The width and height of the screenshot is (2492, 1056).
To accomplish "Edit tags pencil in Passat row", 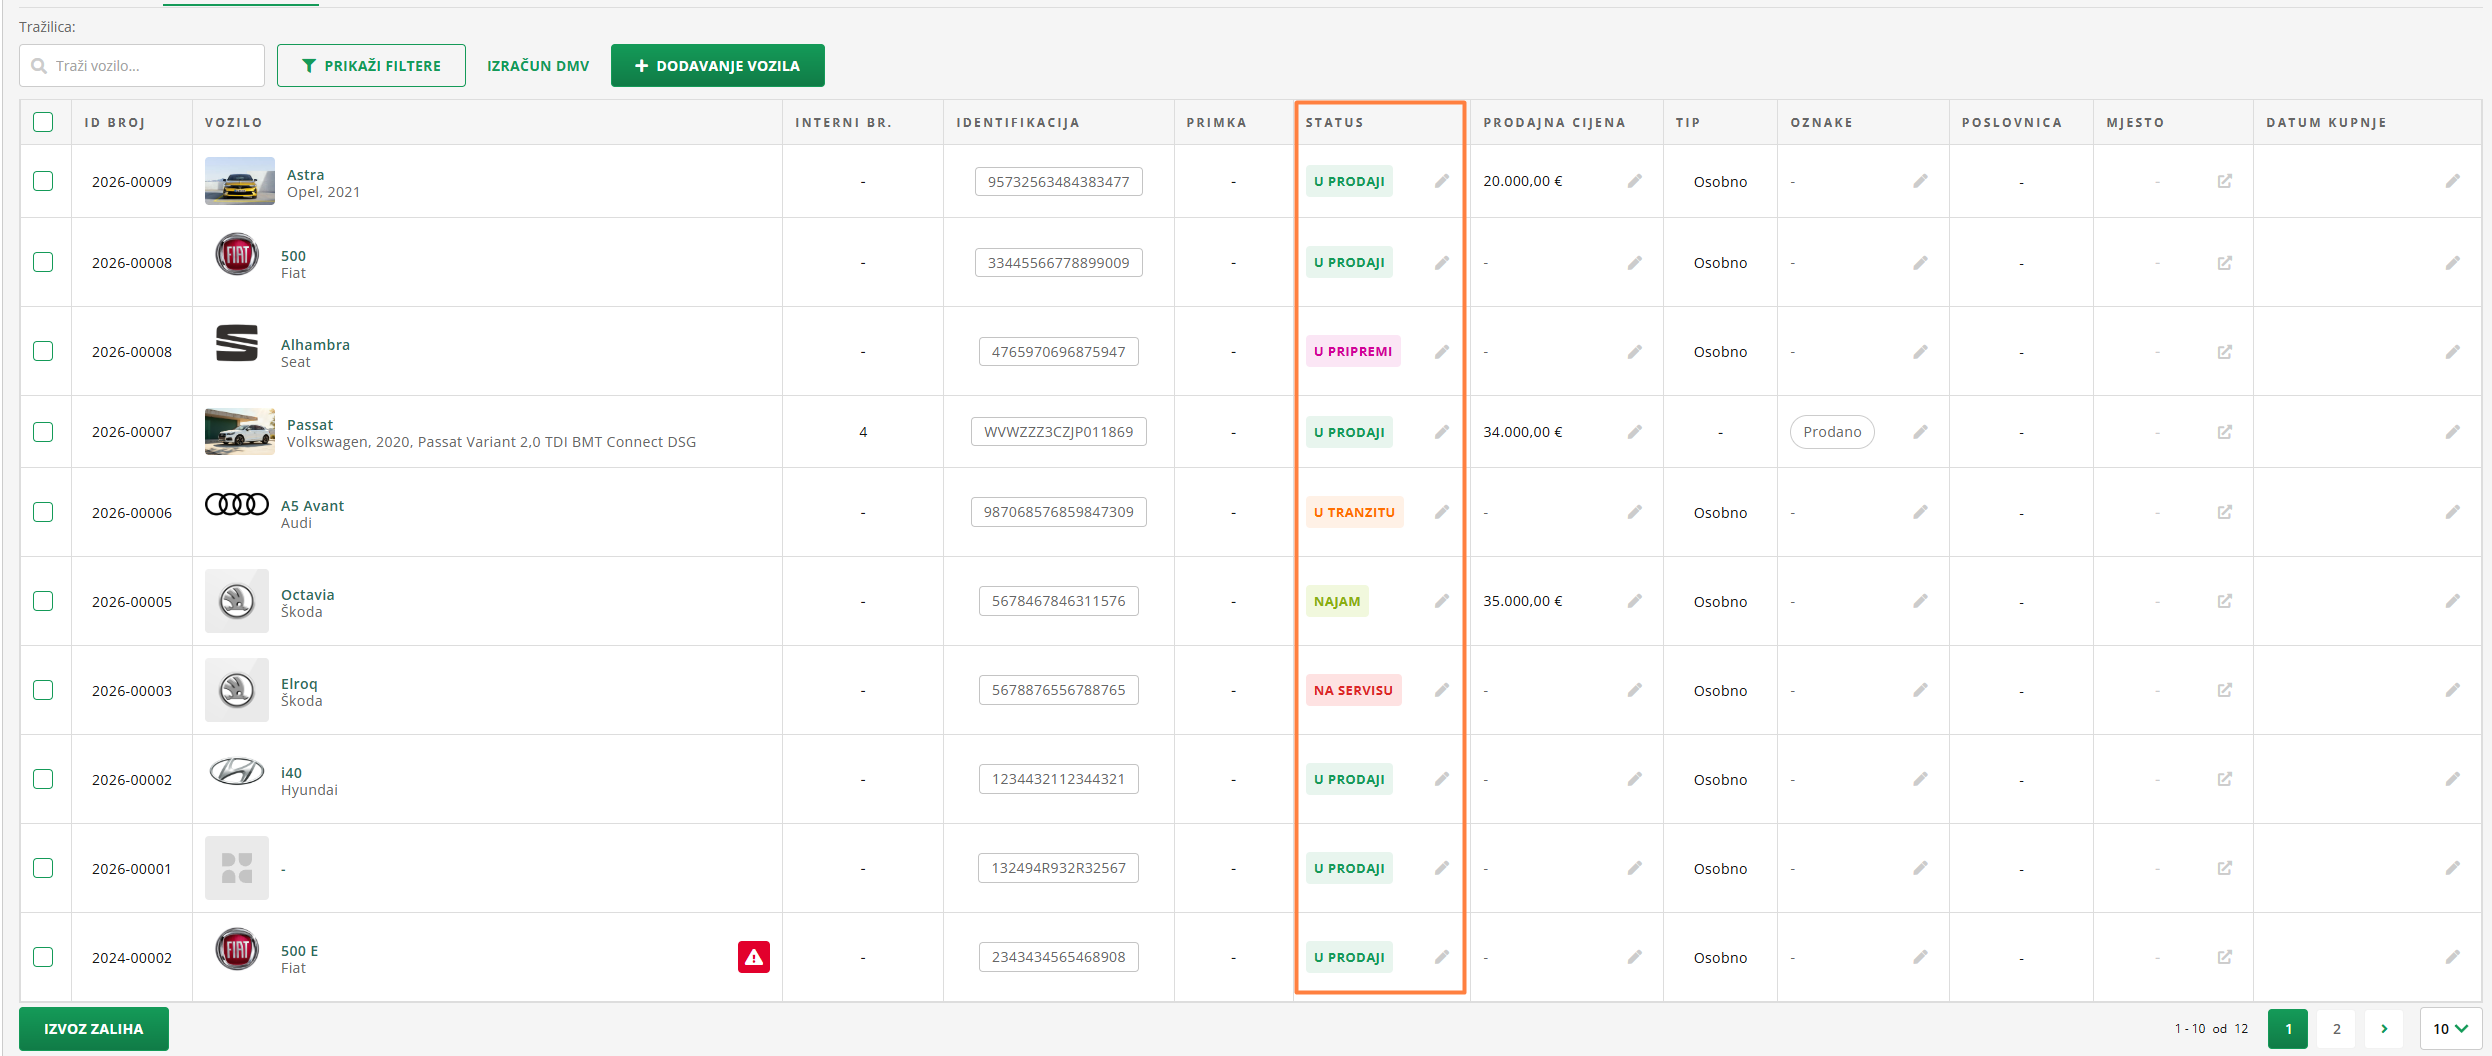I will tap(1920, 432).
